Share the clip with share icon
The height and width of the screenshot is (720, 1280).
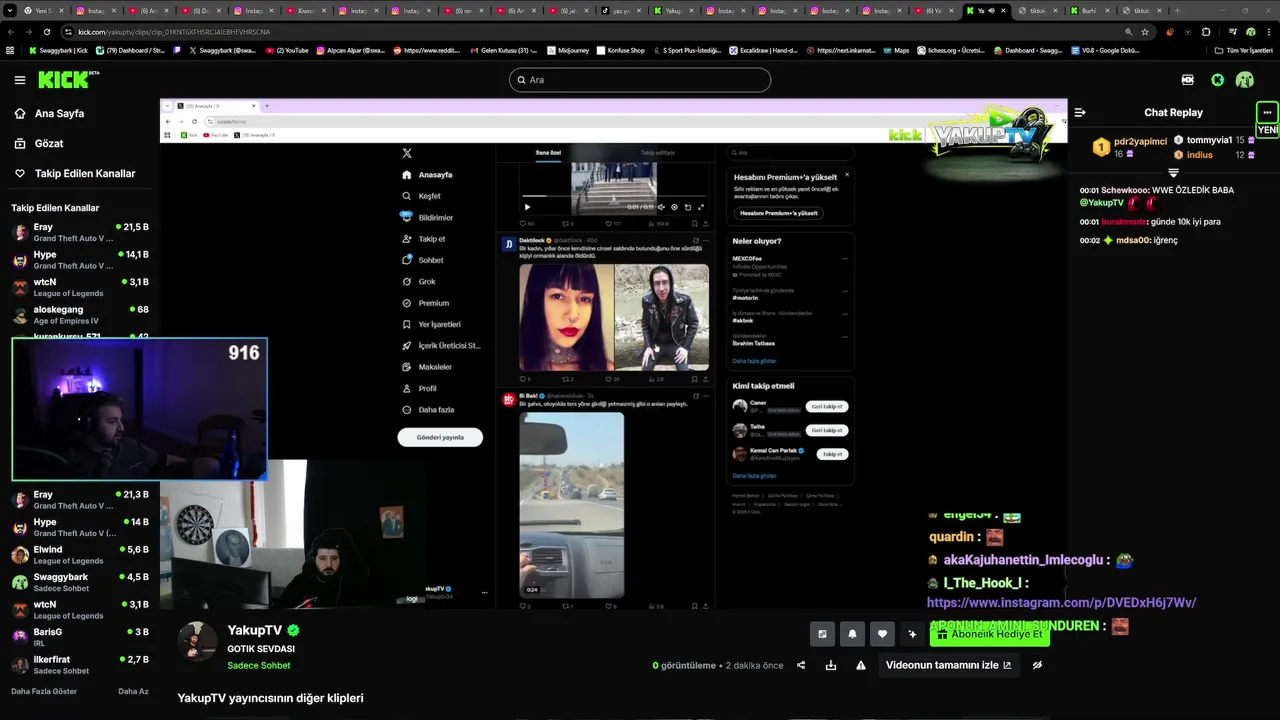pos(801,665)
